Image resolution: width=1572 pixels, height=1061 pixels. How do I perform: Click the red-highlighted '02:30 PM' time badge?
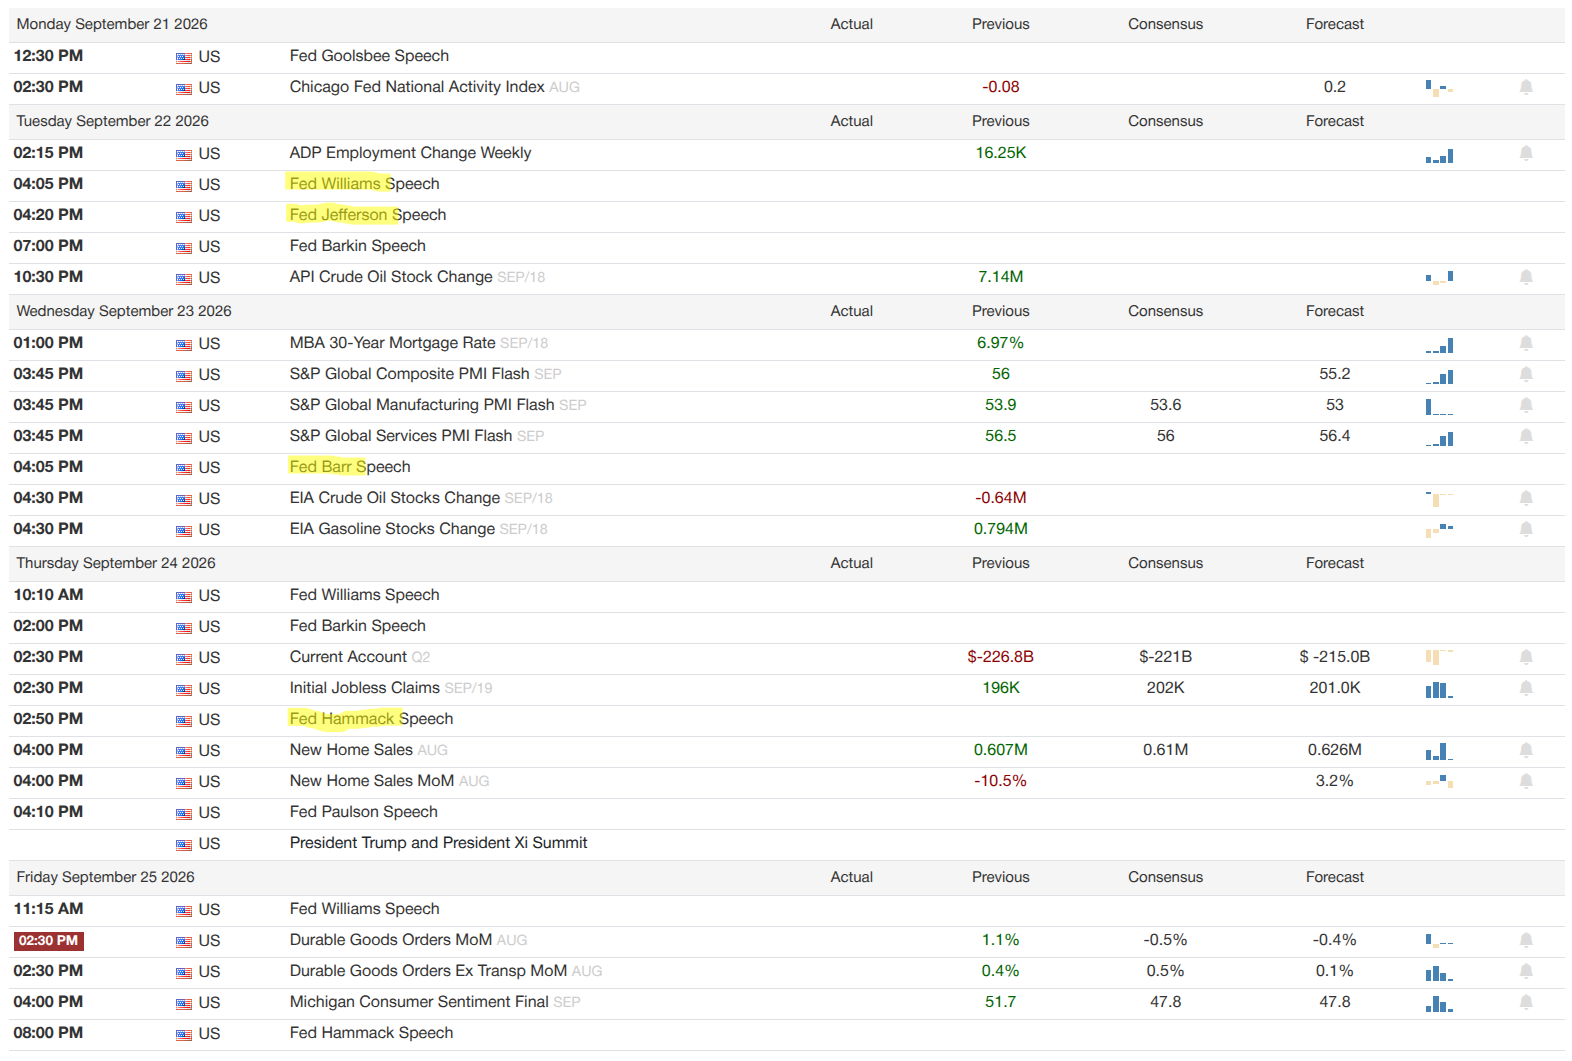pyautogui.click(x=49, y=941)
